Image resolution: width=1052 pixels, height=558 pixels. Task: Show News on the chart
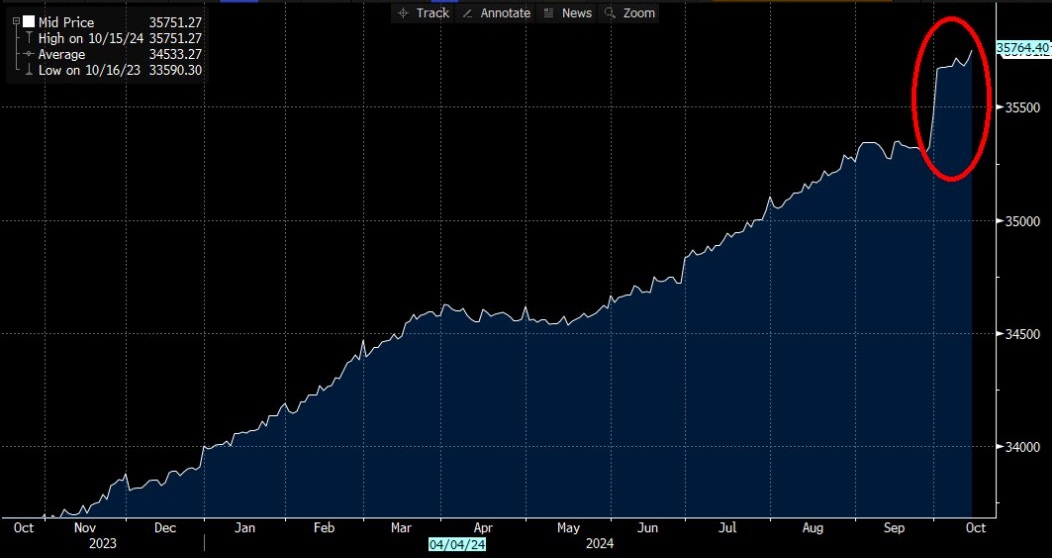568,13
